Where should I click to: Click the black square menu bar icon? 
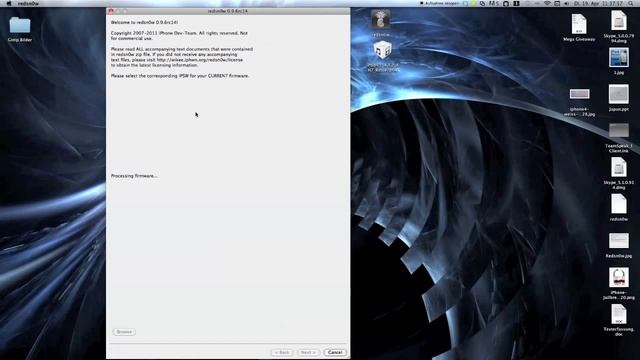[x=516, y=3]
